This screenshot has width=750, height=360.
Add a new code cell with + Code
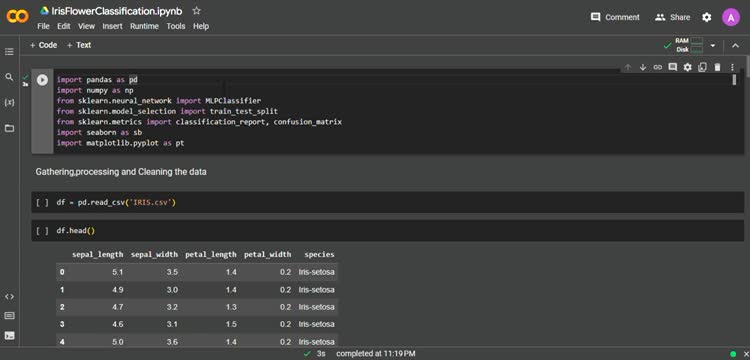click(44, 45)
